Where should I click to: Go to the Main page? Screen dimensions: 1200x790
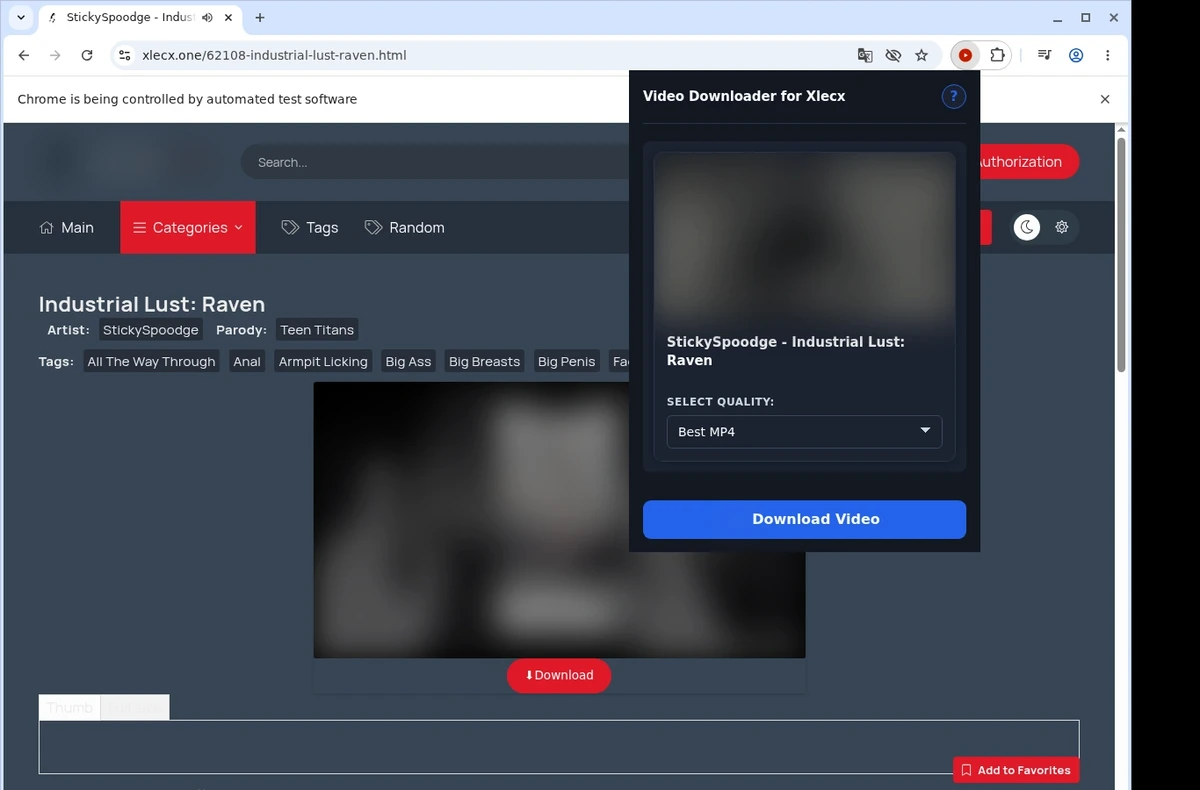point(66,227)
